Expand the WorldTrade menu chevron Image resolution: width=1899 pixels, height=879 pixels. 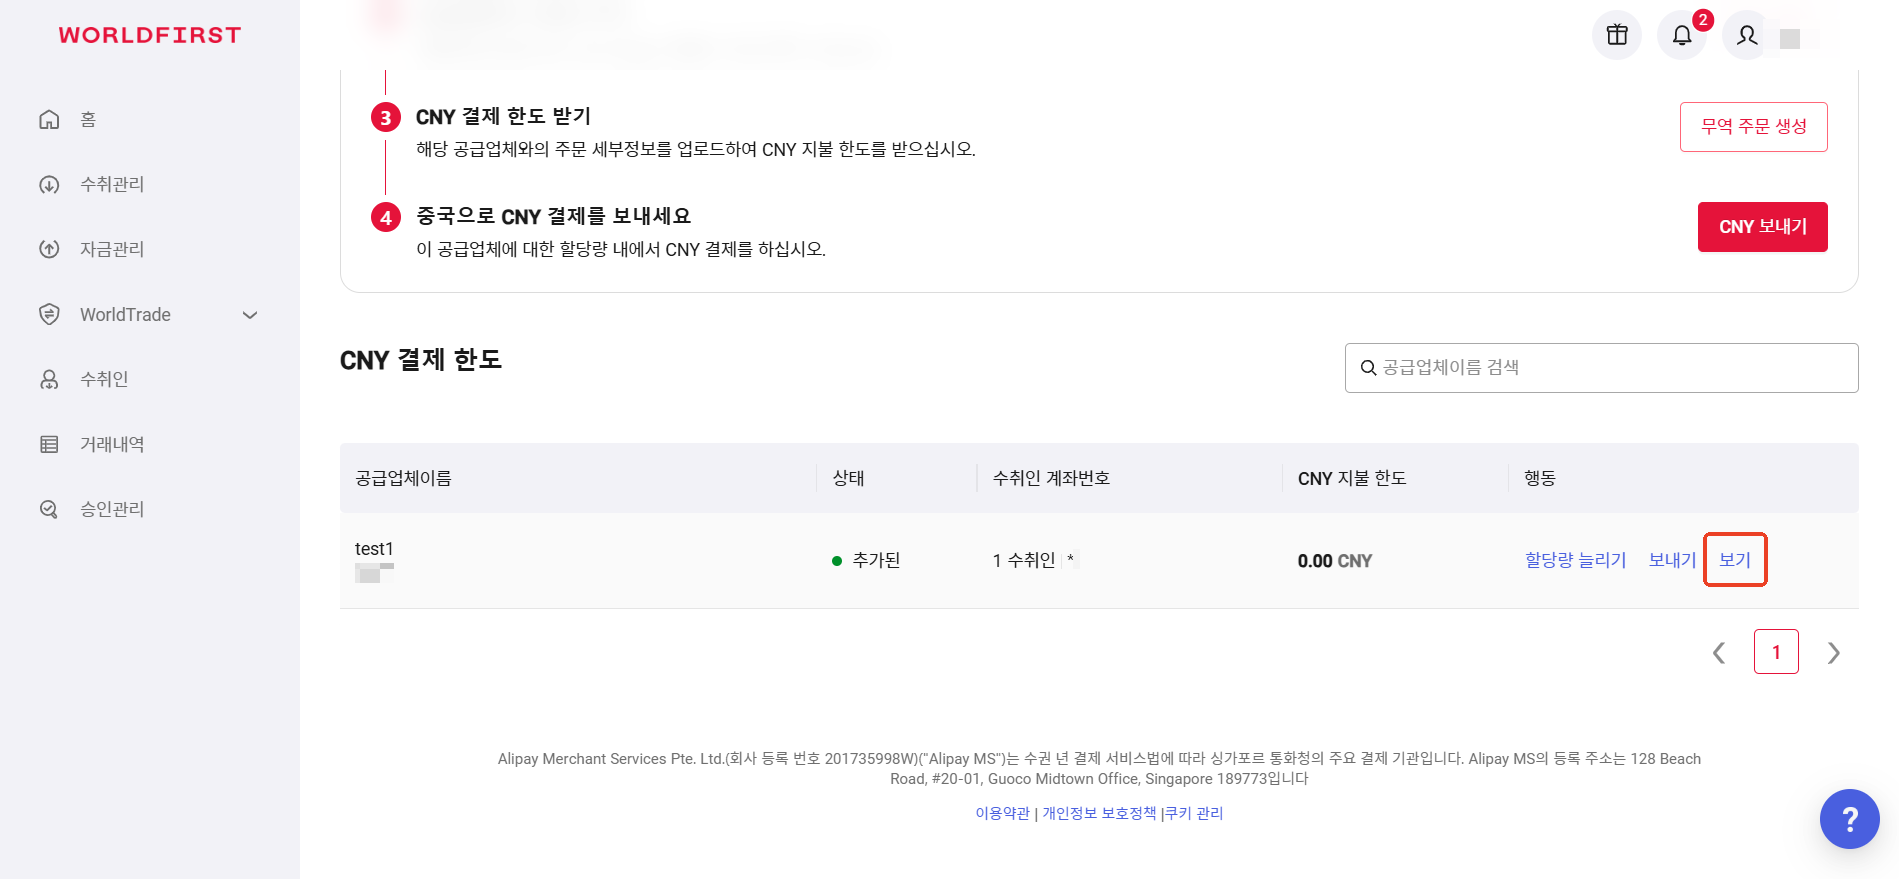coord(250,315)
